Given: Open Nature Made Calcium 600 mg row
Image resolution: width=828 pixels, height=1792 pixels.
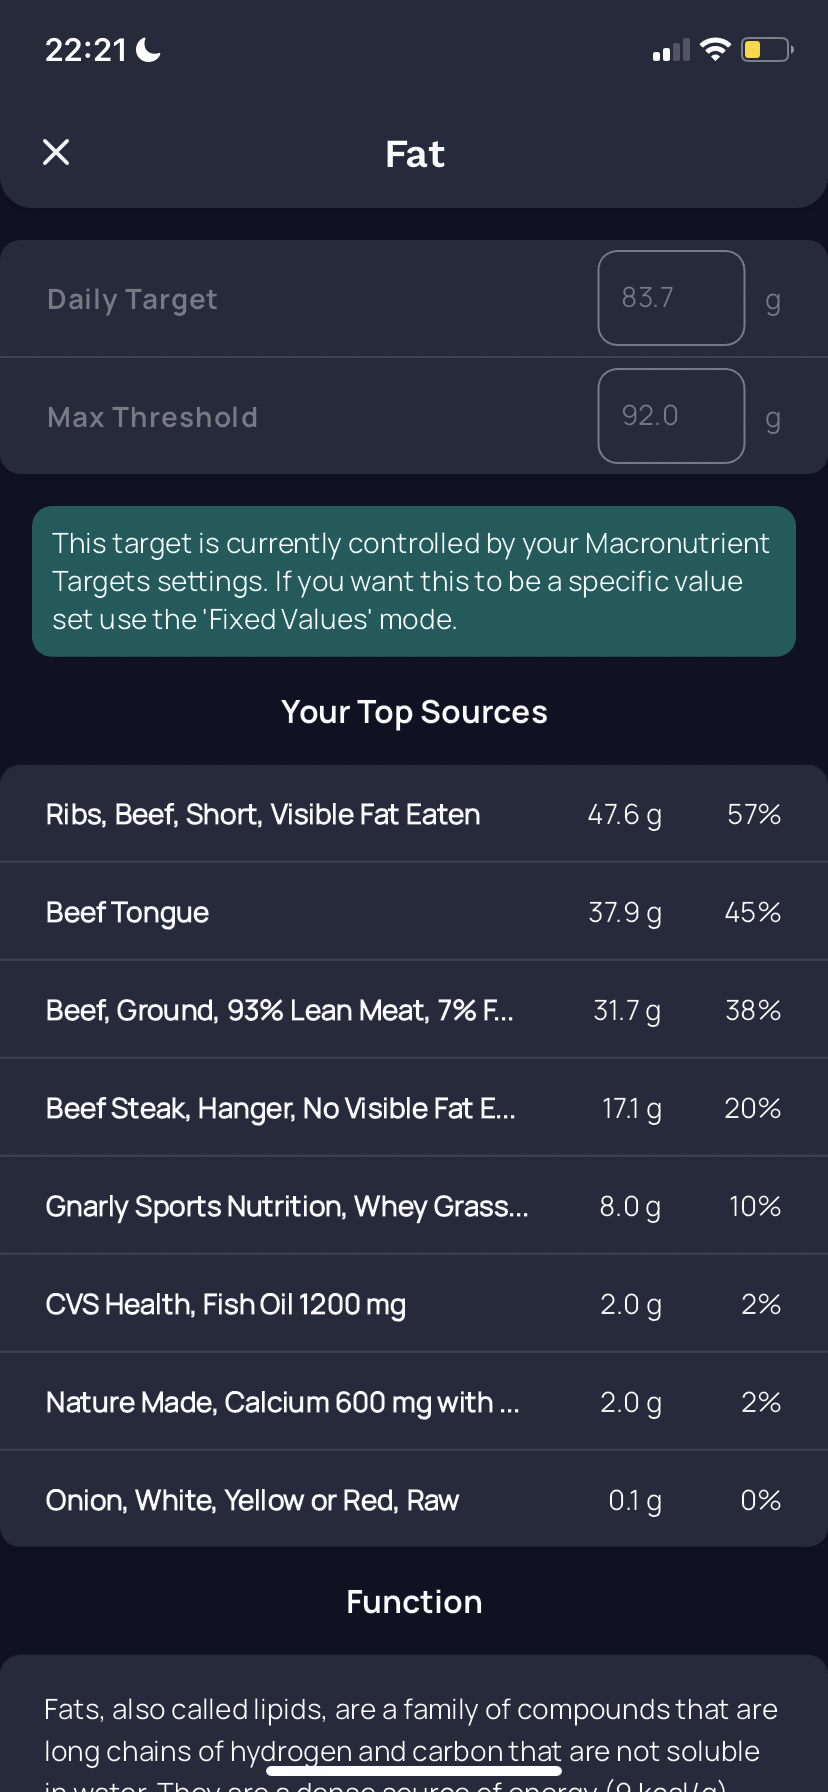Looking at the screenshot, I should click(x=414, y=1402).
